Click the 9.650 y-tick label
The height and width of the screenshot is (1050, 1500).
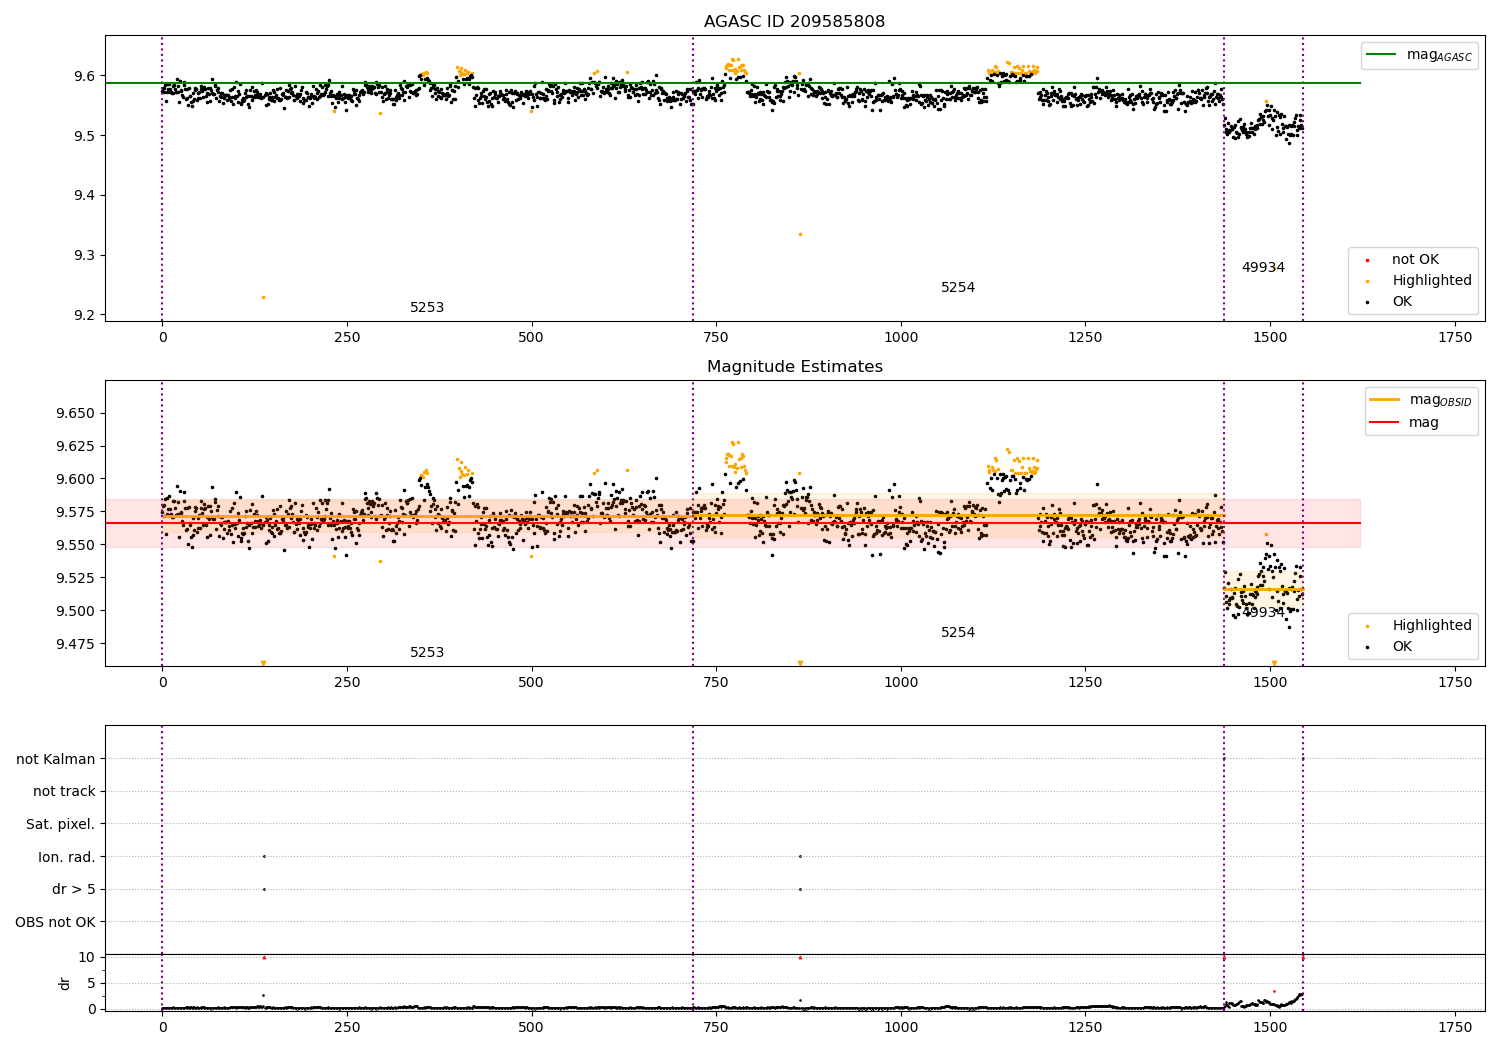tap(76, 414)
